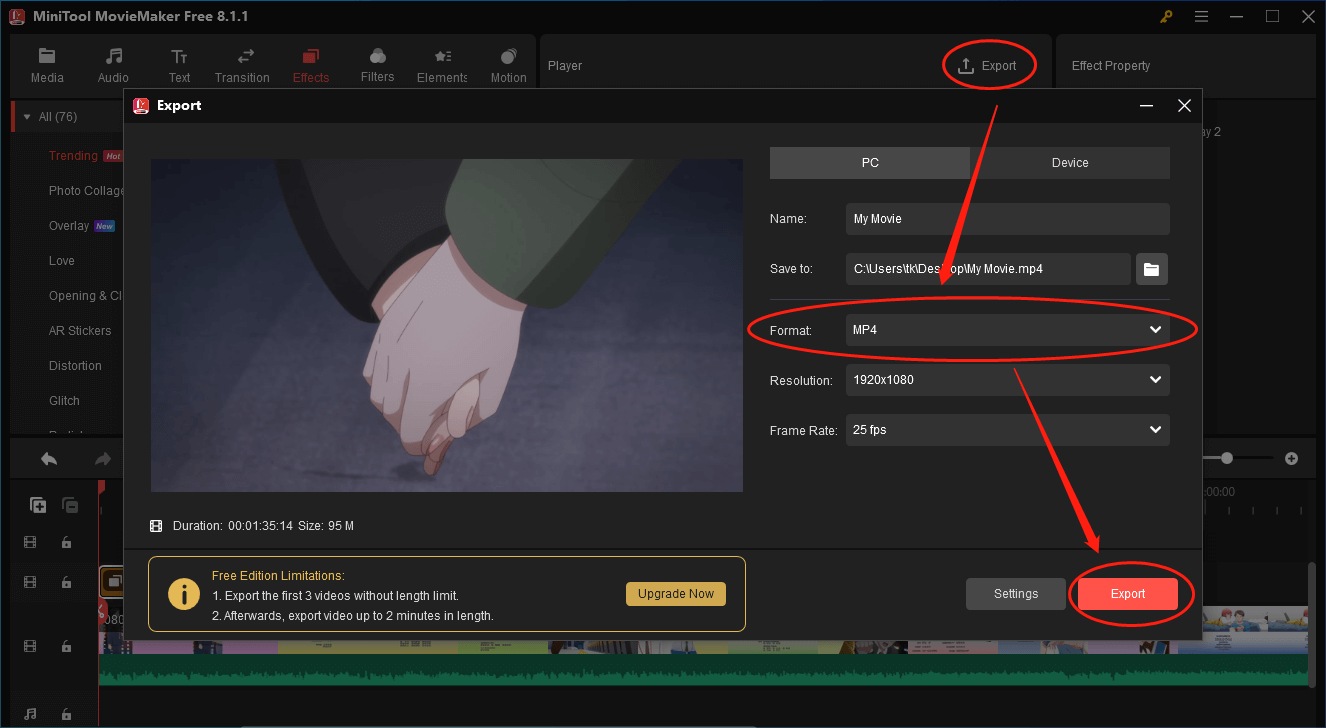1326x728 pixels.
Task: Click the 'Size: 95 M' text
Action: point(327,526)
